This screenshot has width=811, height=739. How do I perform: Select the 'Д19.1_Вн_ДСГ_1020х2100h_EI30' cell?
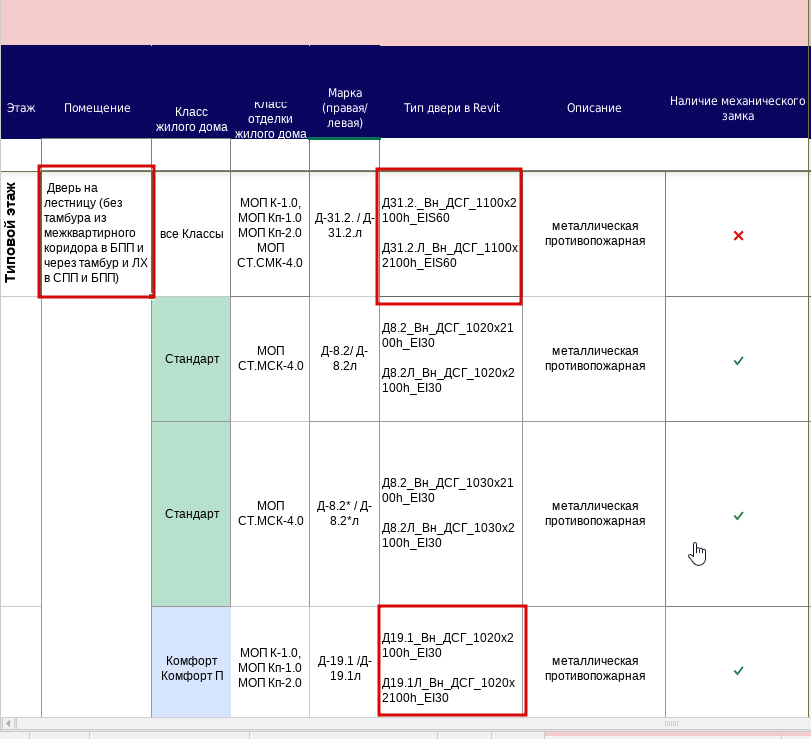(452, 662)
